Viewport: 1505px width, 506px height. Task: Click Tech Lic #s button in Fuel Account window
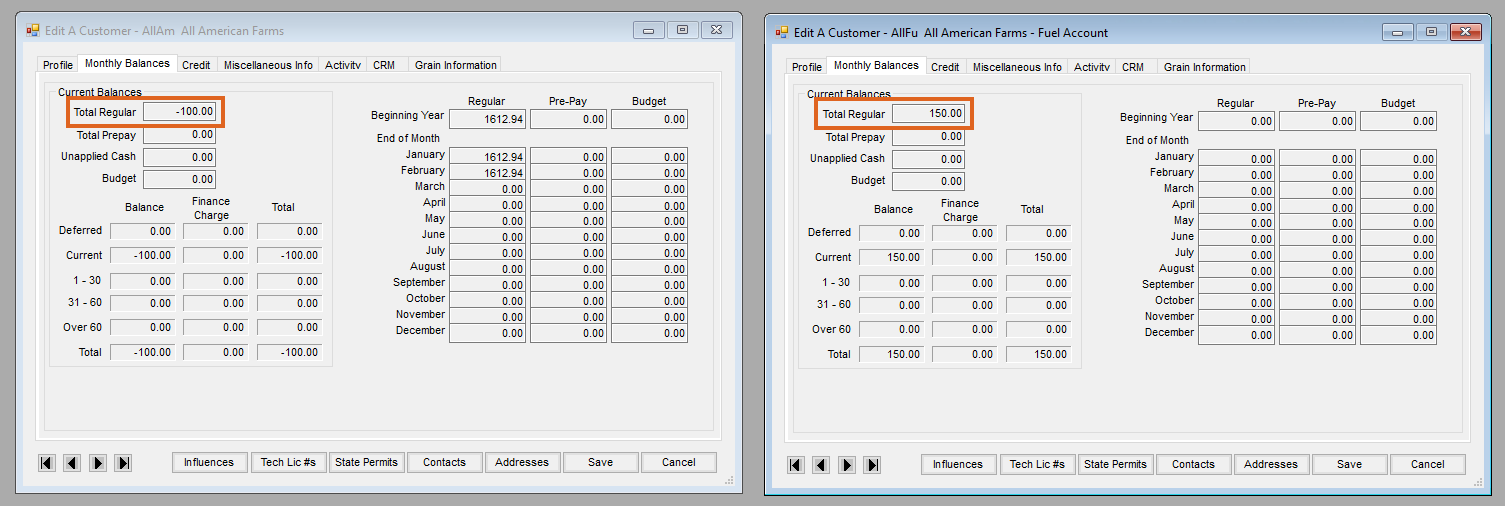[x=1037, y=464]
